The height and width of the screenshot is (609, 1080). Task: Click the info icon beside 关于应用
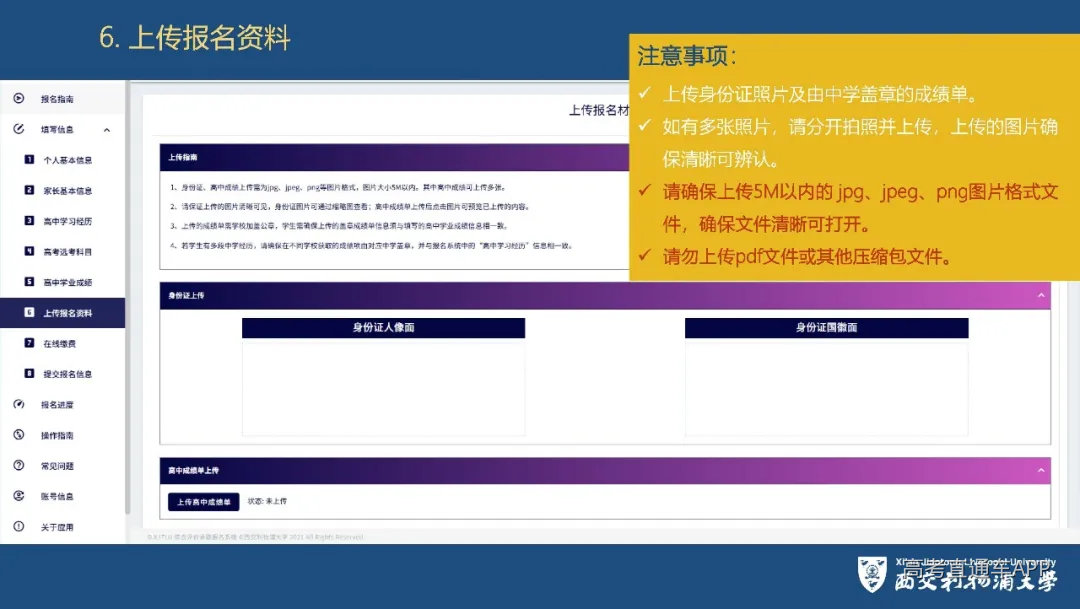19,526
